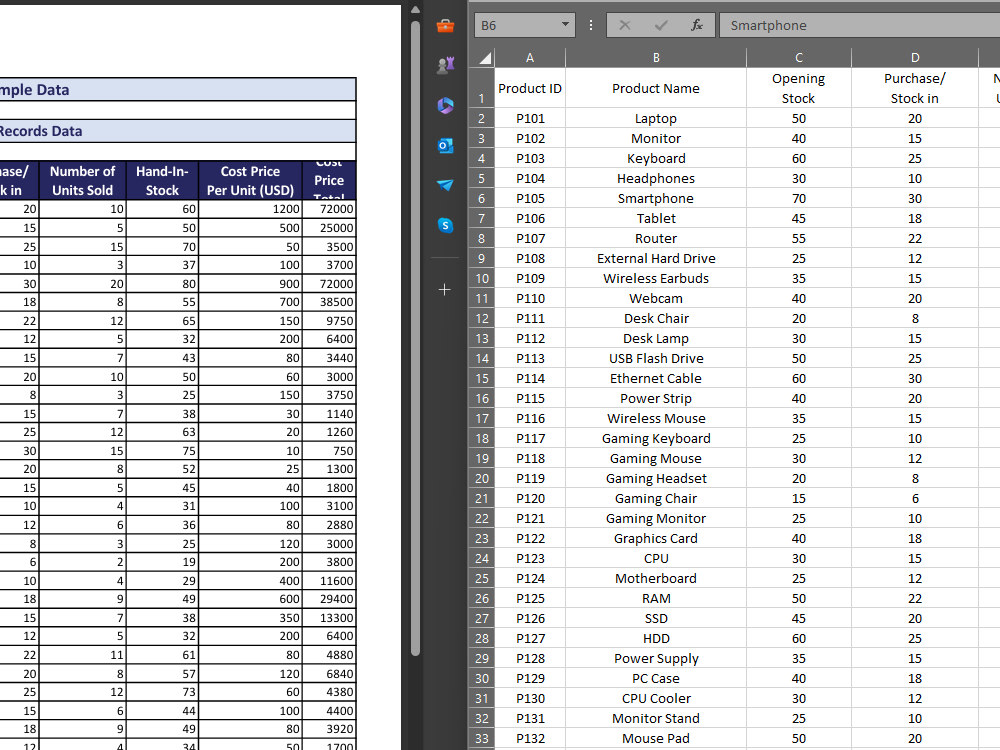Click the Product ID header cell

(x=530, y=88)
